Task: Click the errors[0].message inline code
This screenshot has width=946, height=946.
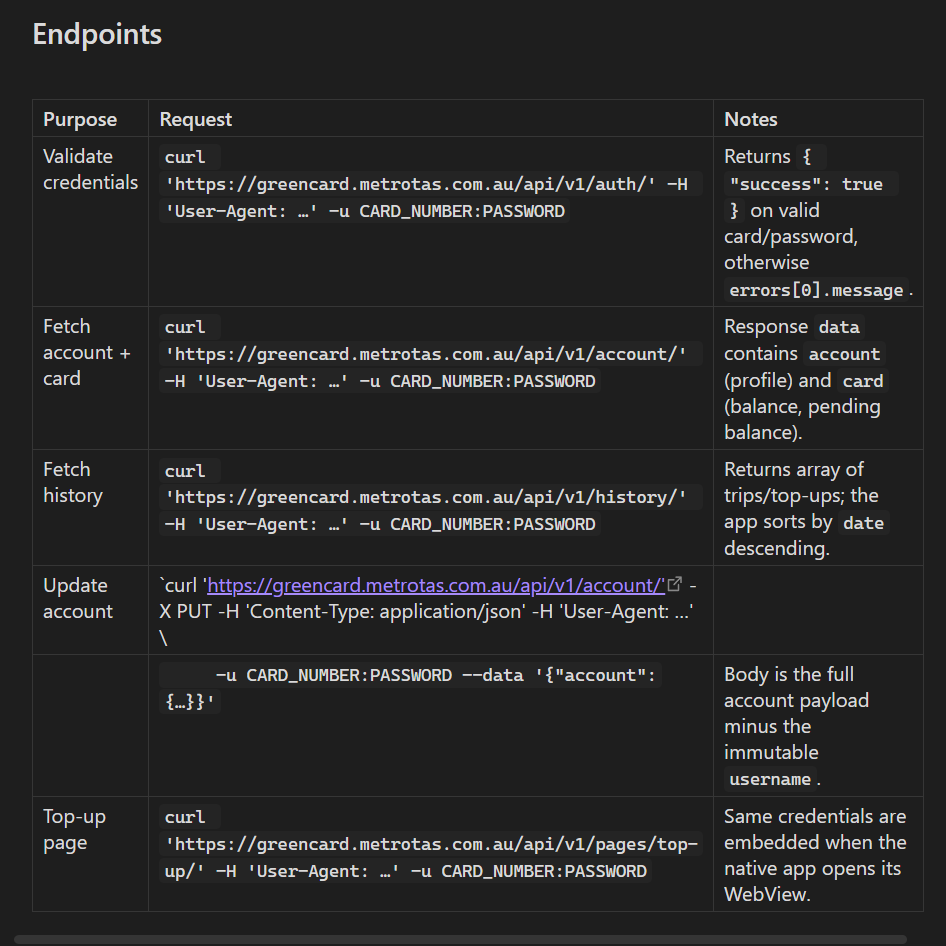Action: pyautogui.click(x=816, y=291)
